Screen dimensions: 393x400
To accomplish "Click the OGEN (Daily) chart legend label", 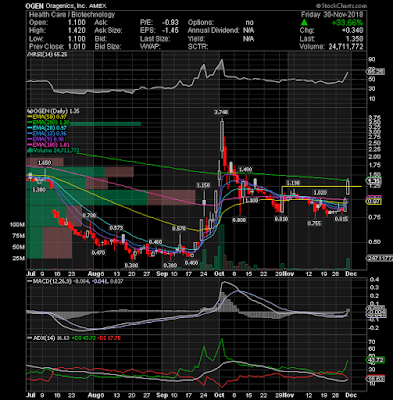I will pos(53,111).
